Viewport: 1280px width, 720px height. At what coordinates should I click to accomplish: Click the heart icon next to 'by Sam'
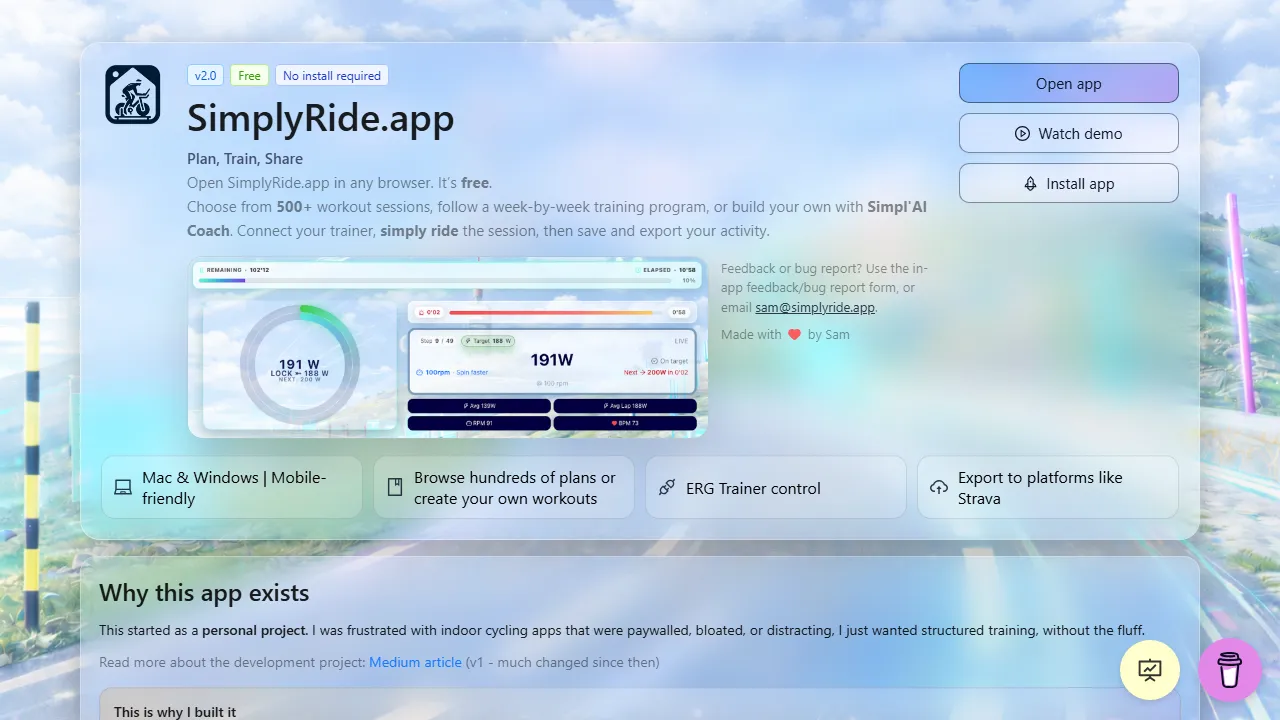click(x=795, y=334)
